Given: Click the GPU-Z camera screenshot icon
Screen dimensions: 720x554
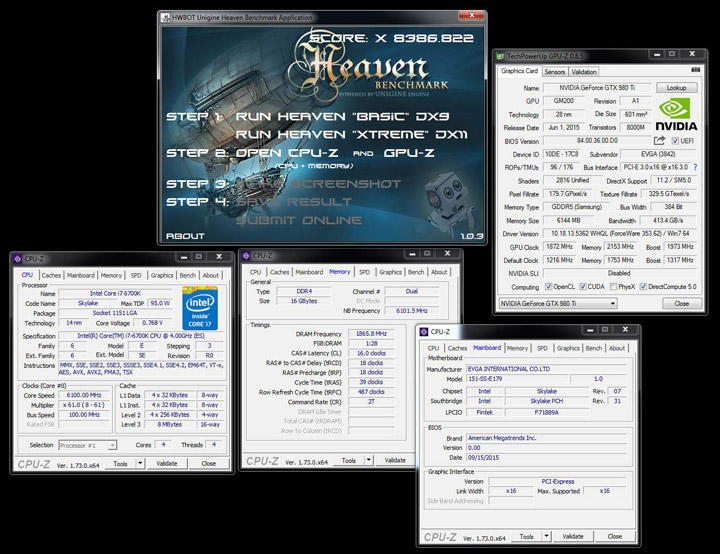Looking at the screenshot, I should tap(695, 70).
